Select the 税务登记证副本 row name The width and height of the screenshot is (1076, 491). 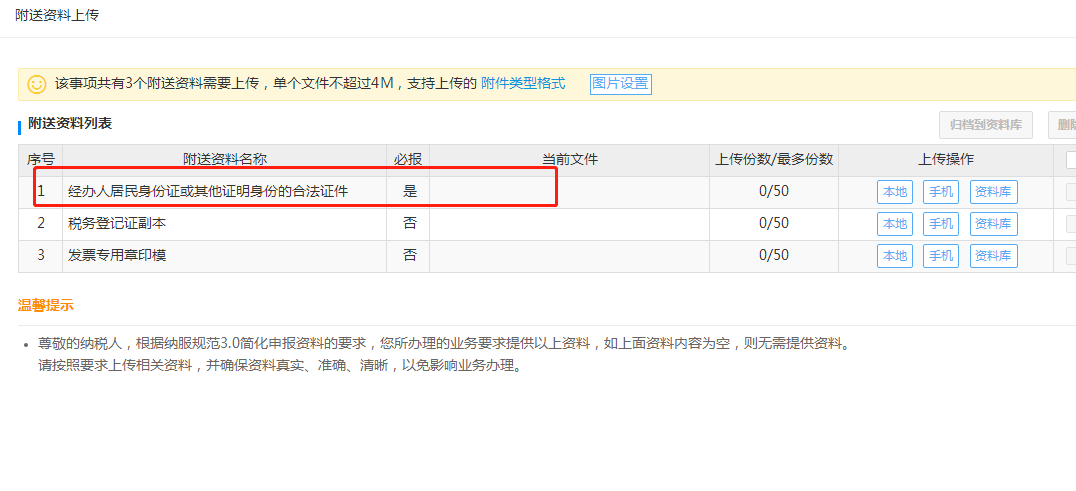[116, 224]
